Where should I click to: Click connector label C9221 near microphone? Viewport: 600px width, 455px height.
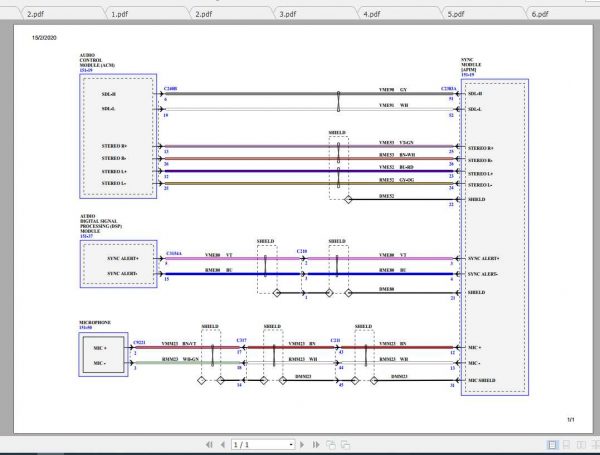(x=139, y=342)
